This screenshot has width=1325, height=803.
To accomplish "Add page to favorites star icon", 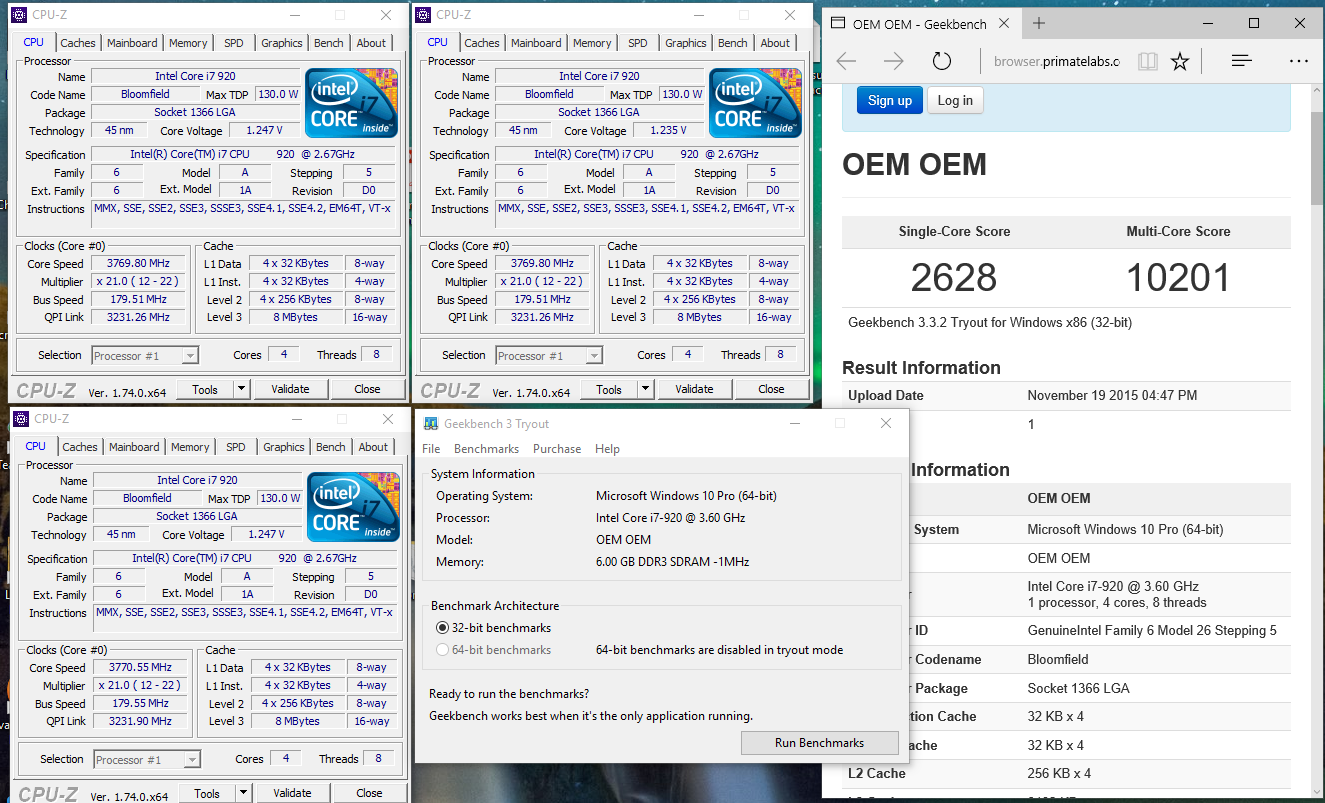I will point(1180,61).
